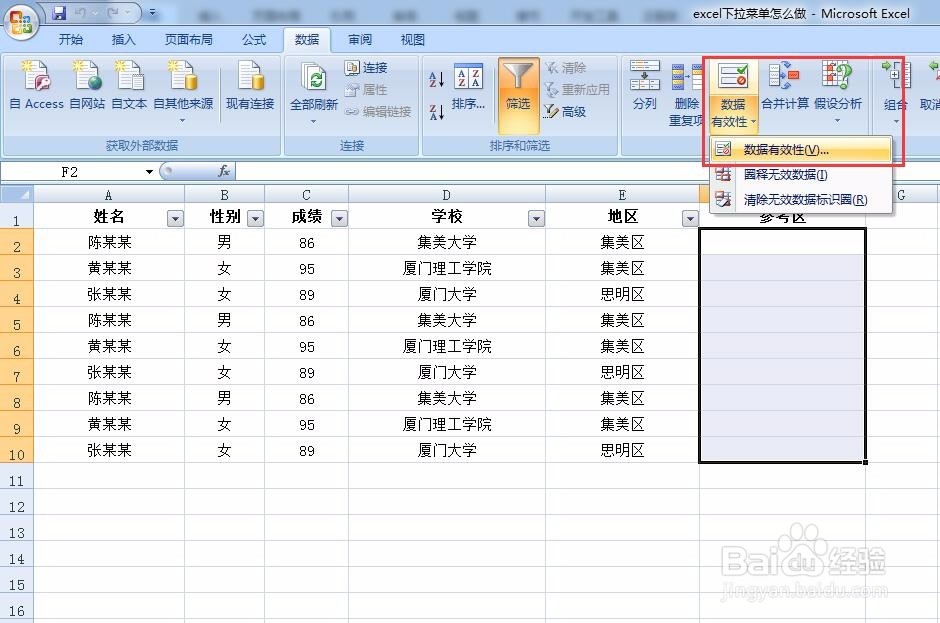Open the 姓名 column filter dropdown
The image size is (940, 623).
click(175, 217)
